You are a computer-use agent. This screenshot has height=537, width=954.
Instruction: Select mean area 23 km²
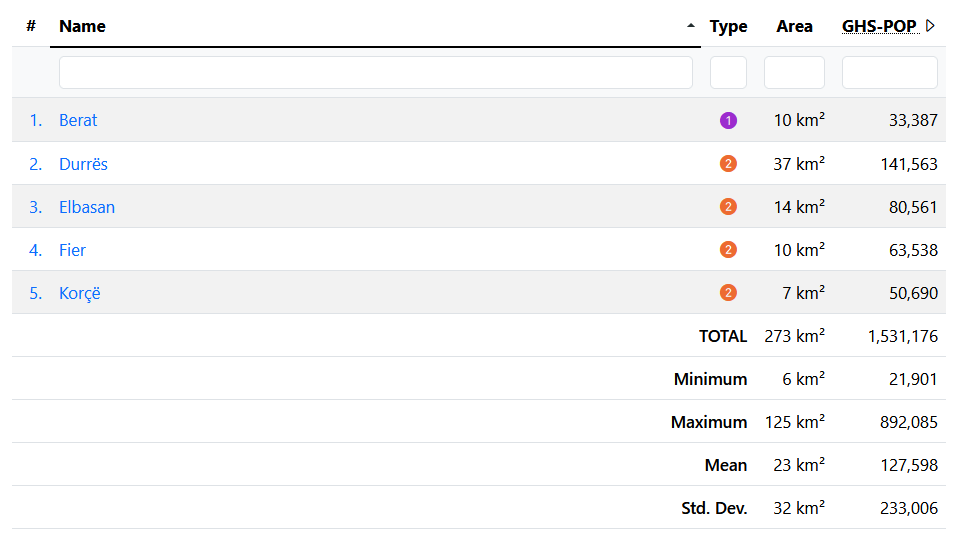[x=799, y=465]
